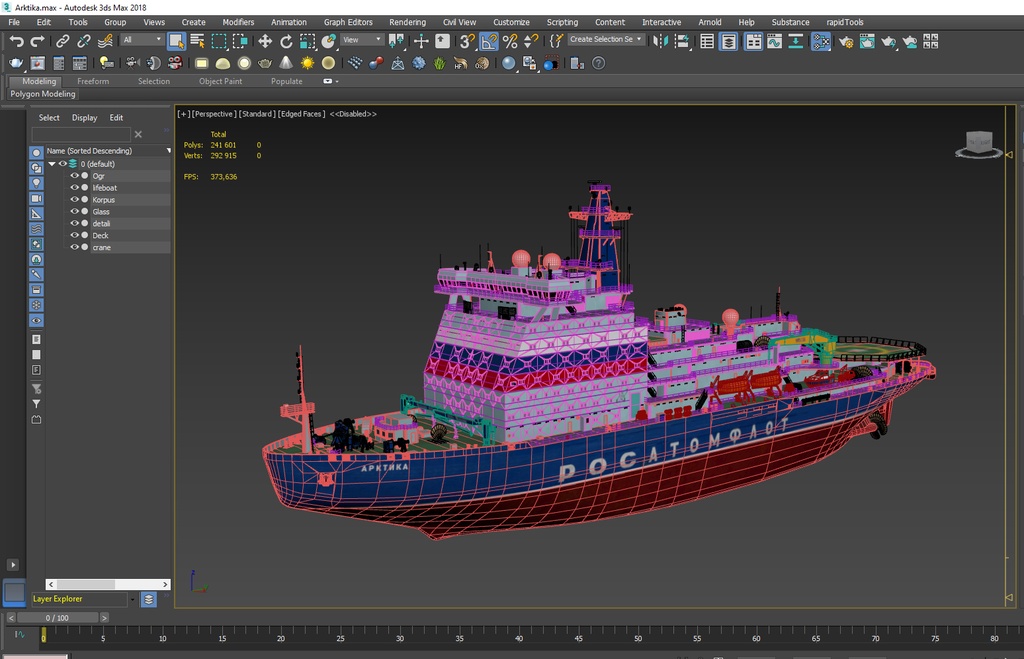Click the Select and Link chain icon
The height and width of the screenshot is (659, 1024).
pyautogui.click(x=62, y=41)
